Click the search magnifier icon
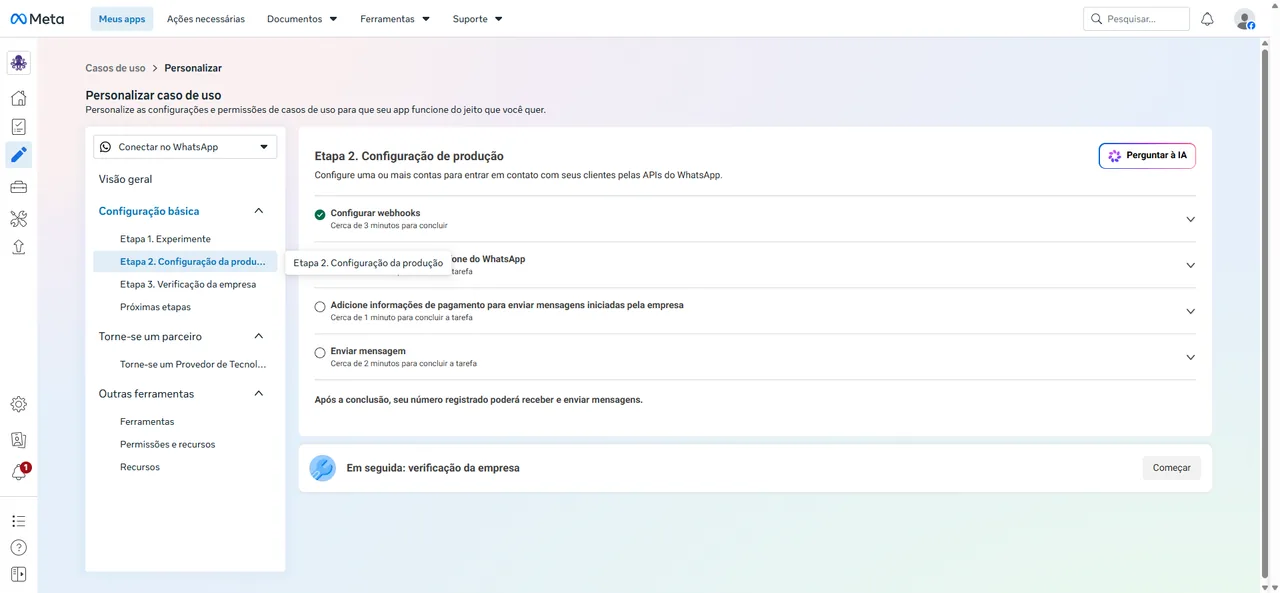 coord(1097,19)
